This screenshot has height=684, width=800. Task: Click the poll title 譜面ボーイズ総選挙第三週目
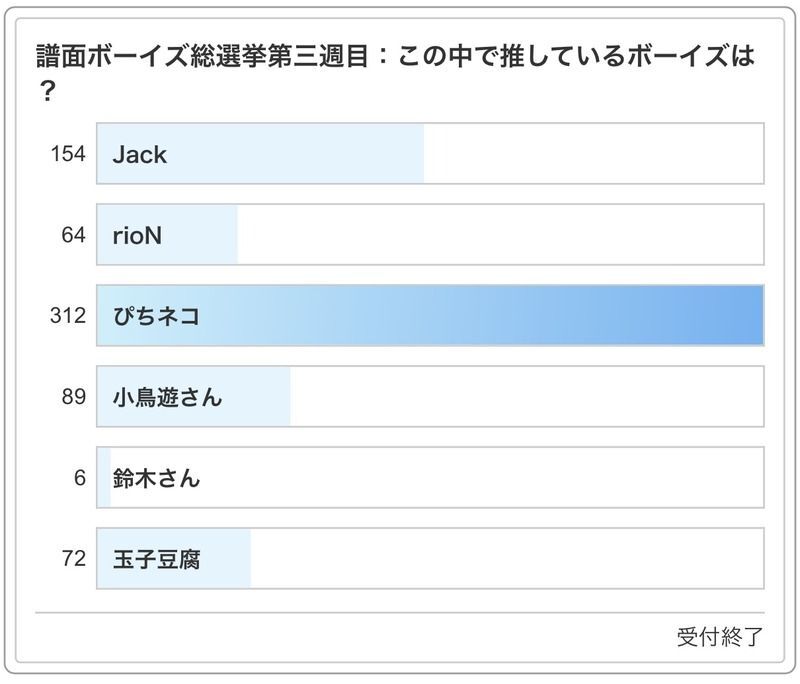(210, 57)
